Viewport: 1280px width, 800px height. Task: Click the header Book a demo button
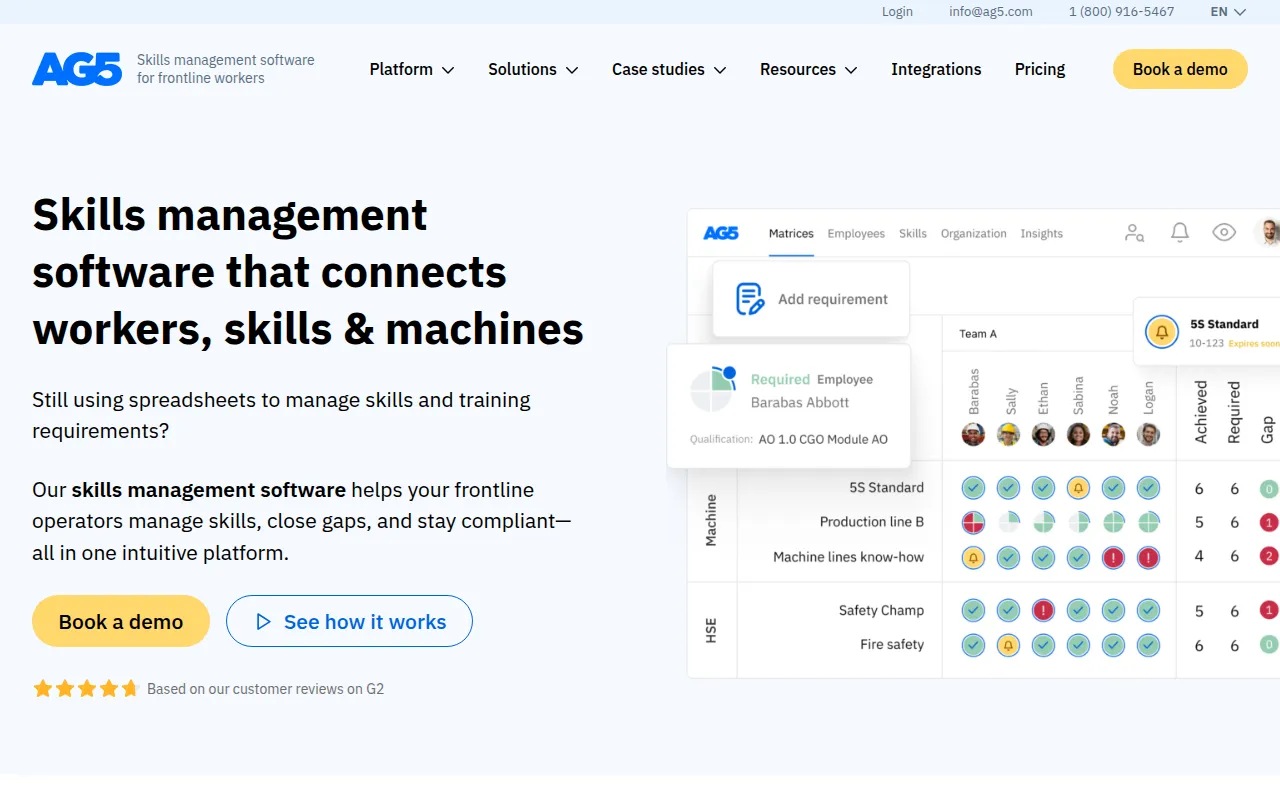point(1180,69)
